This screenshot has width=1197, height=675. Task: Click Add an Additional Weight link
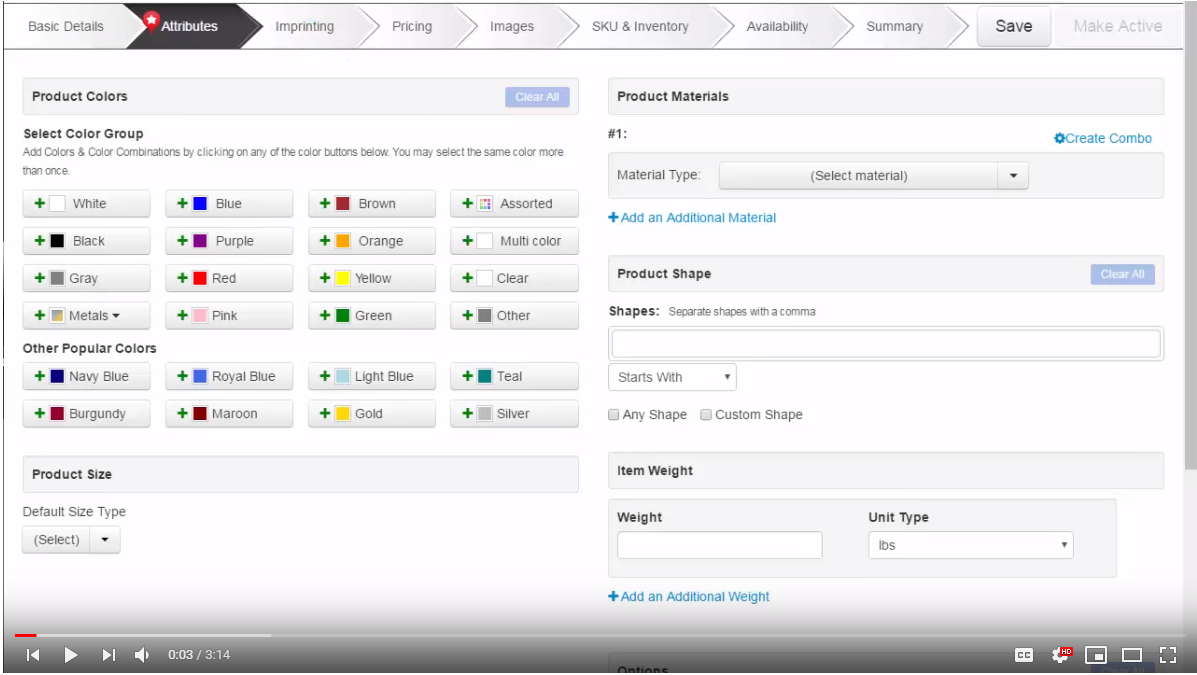click(689, 596)
